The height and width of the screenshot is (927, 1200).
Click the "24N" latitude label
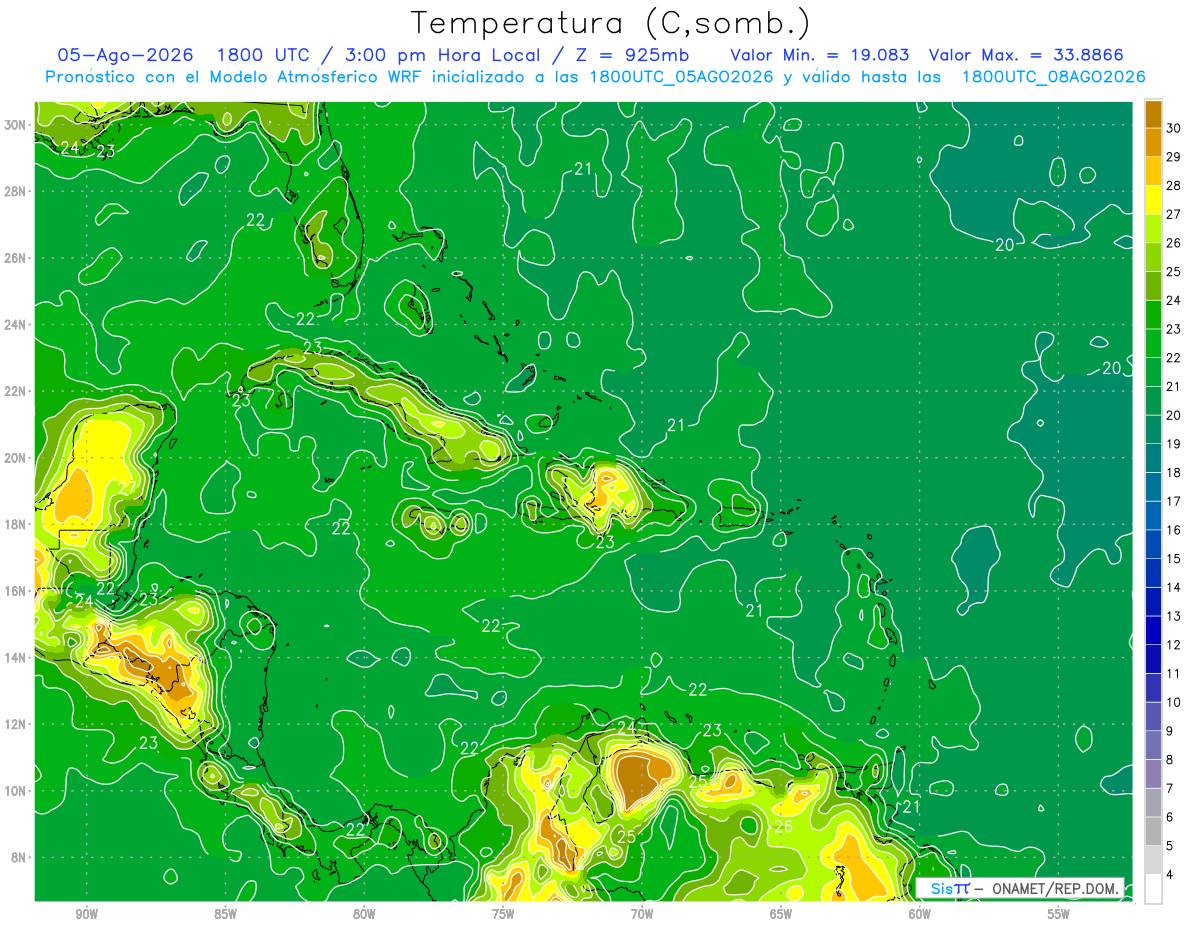15,324
